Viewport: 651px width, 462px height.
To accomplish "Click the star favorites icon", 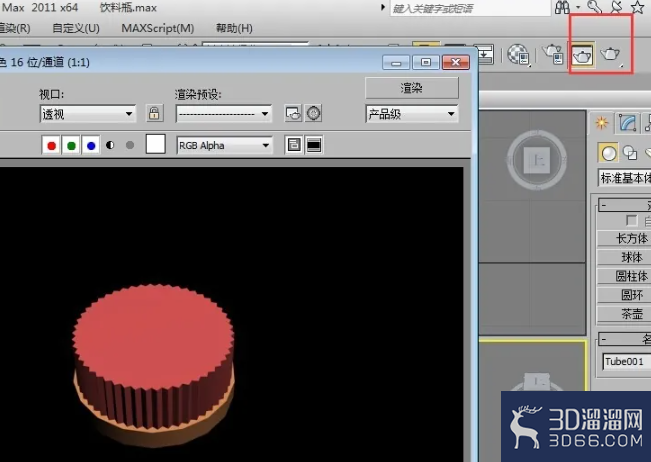I will tap(638, 7).
